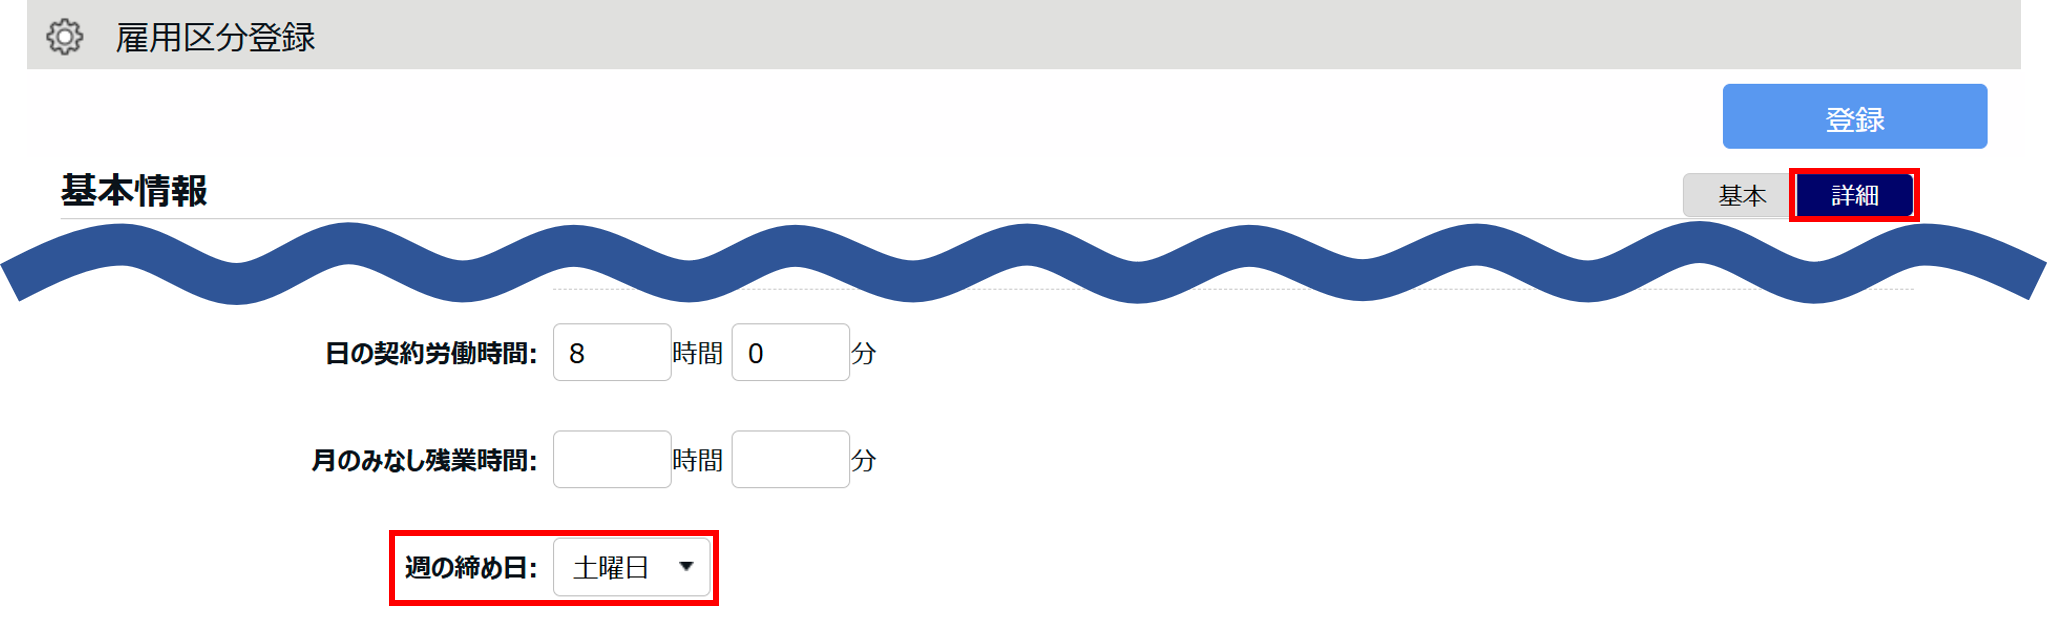Image resolution: width=2048 pixels, height=630 pixels.
Task: Click the 月のみなし残業時間 minutes field
Action: pos(790,460)
